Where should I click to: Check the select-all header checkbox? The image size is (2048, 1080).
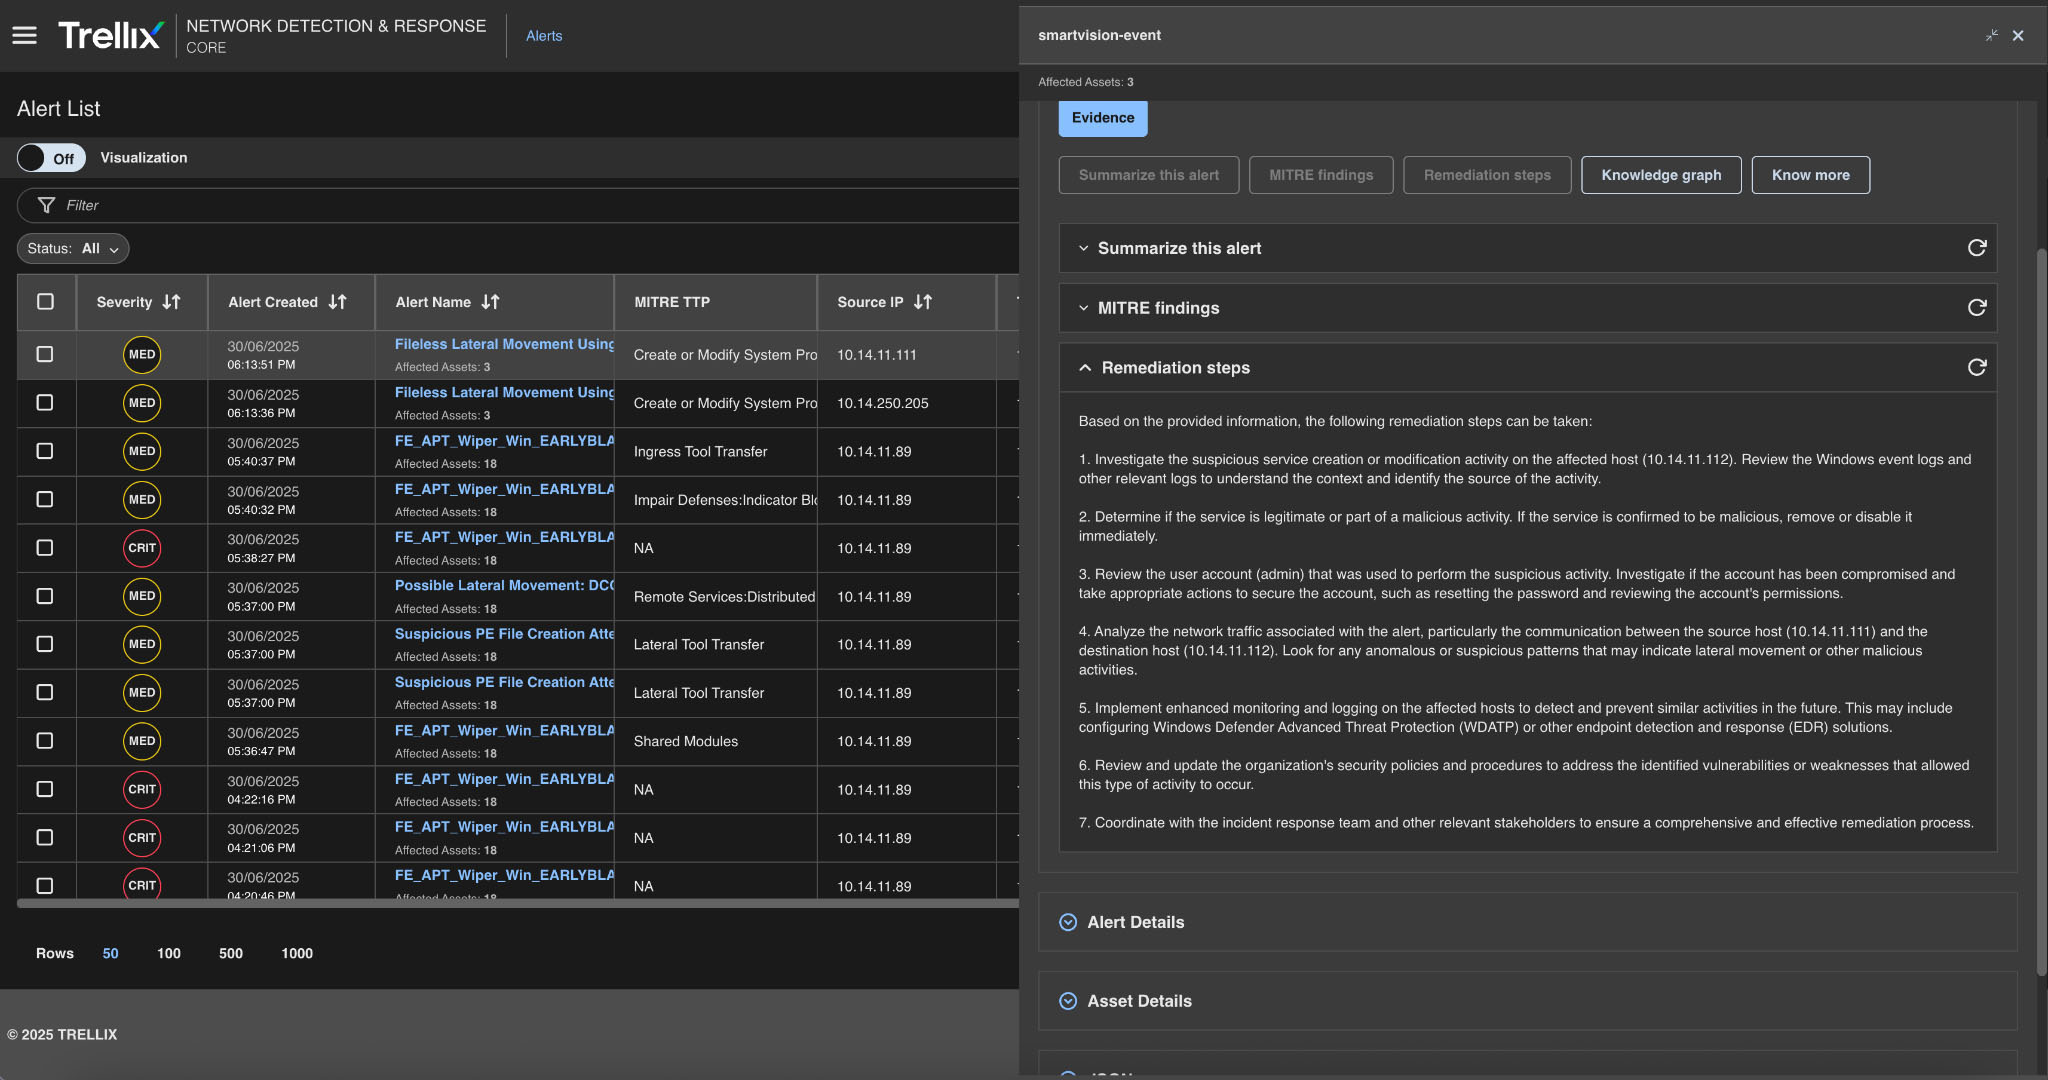click(x=45, y=302)
